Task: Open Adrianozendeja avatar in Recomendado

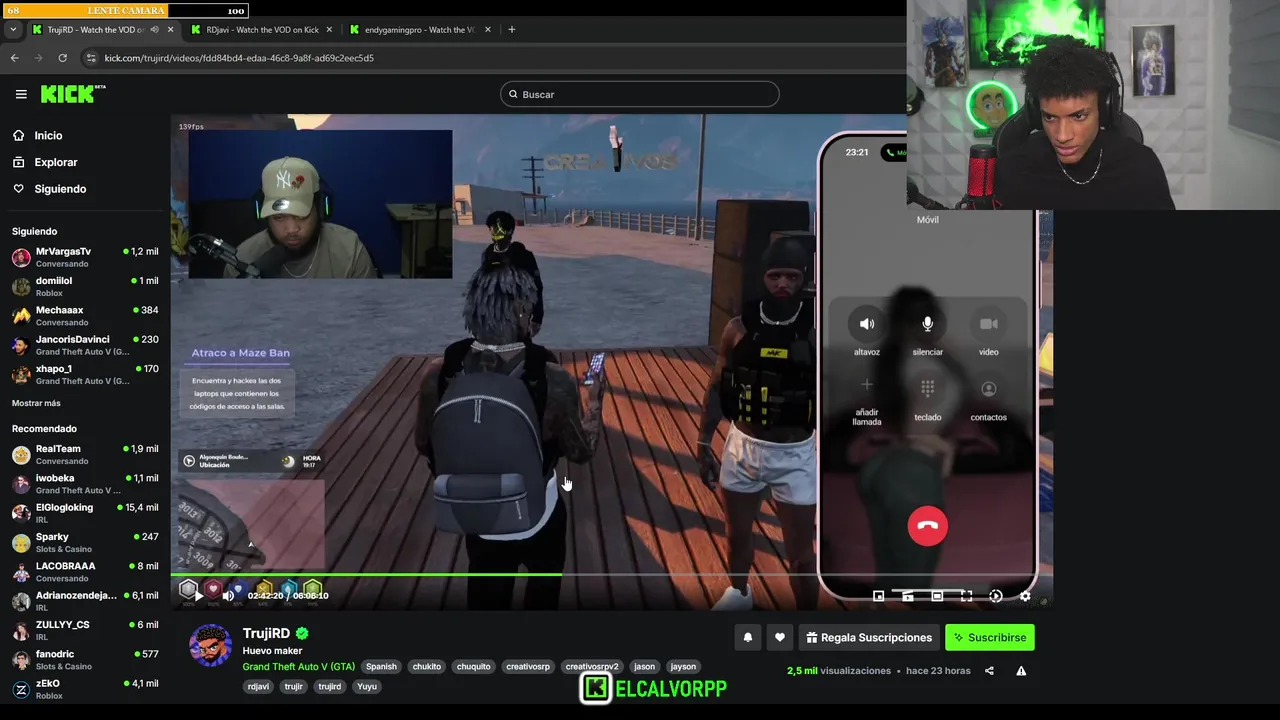Action: click(x=21, y=601)
